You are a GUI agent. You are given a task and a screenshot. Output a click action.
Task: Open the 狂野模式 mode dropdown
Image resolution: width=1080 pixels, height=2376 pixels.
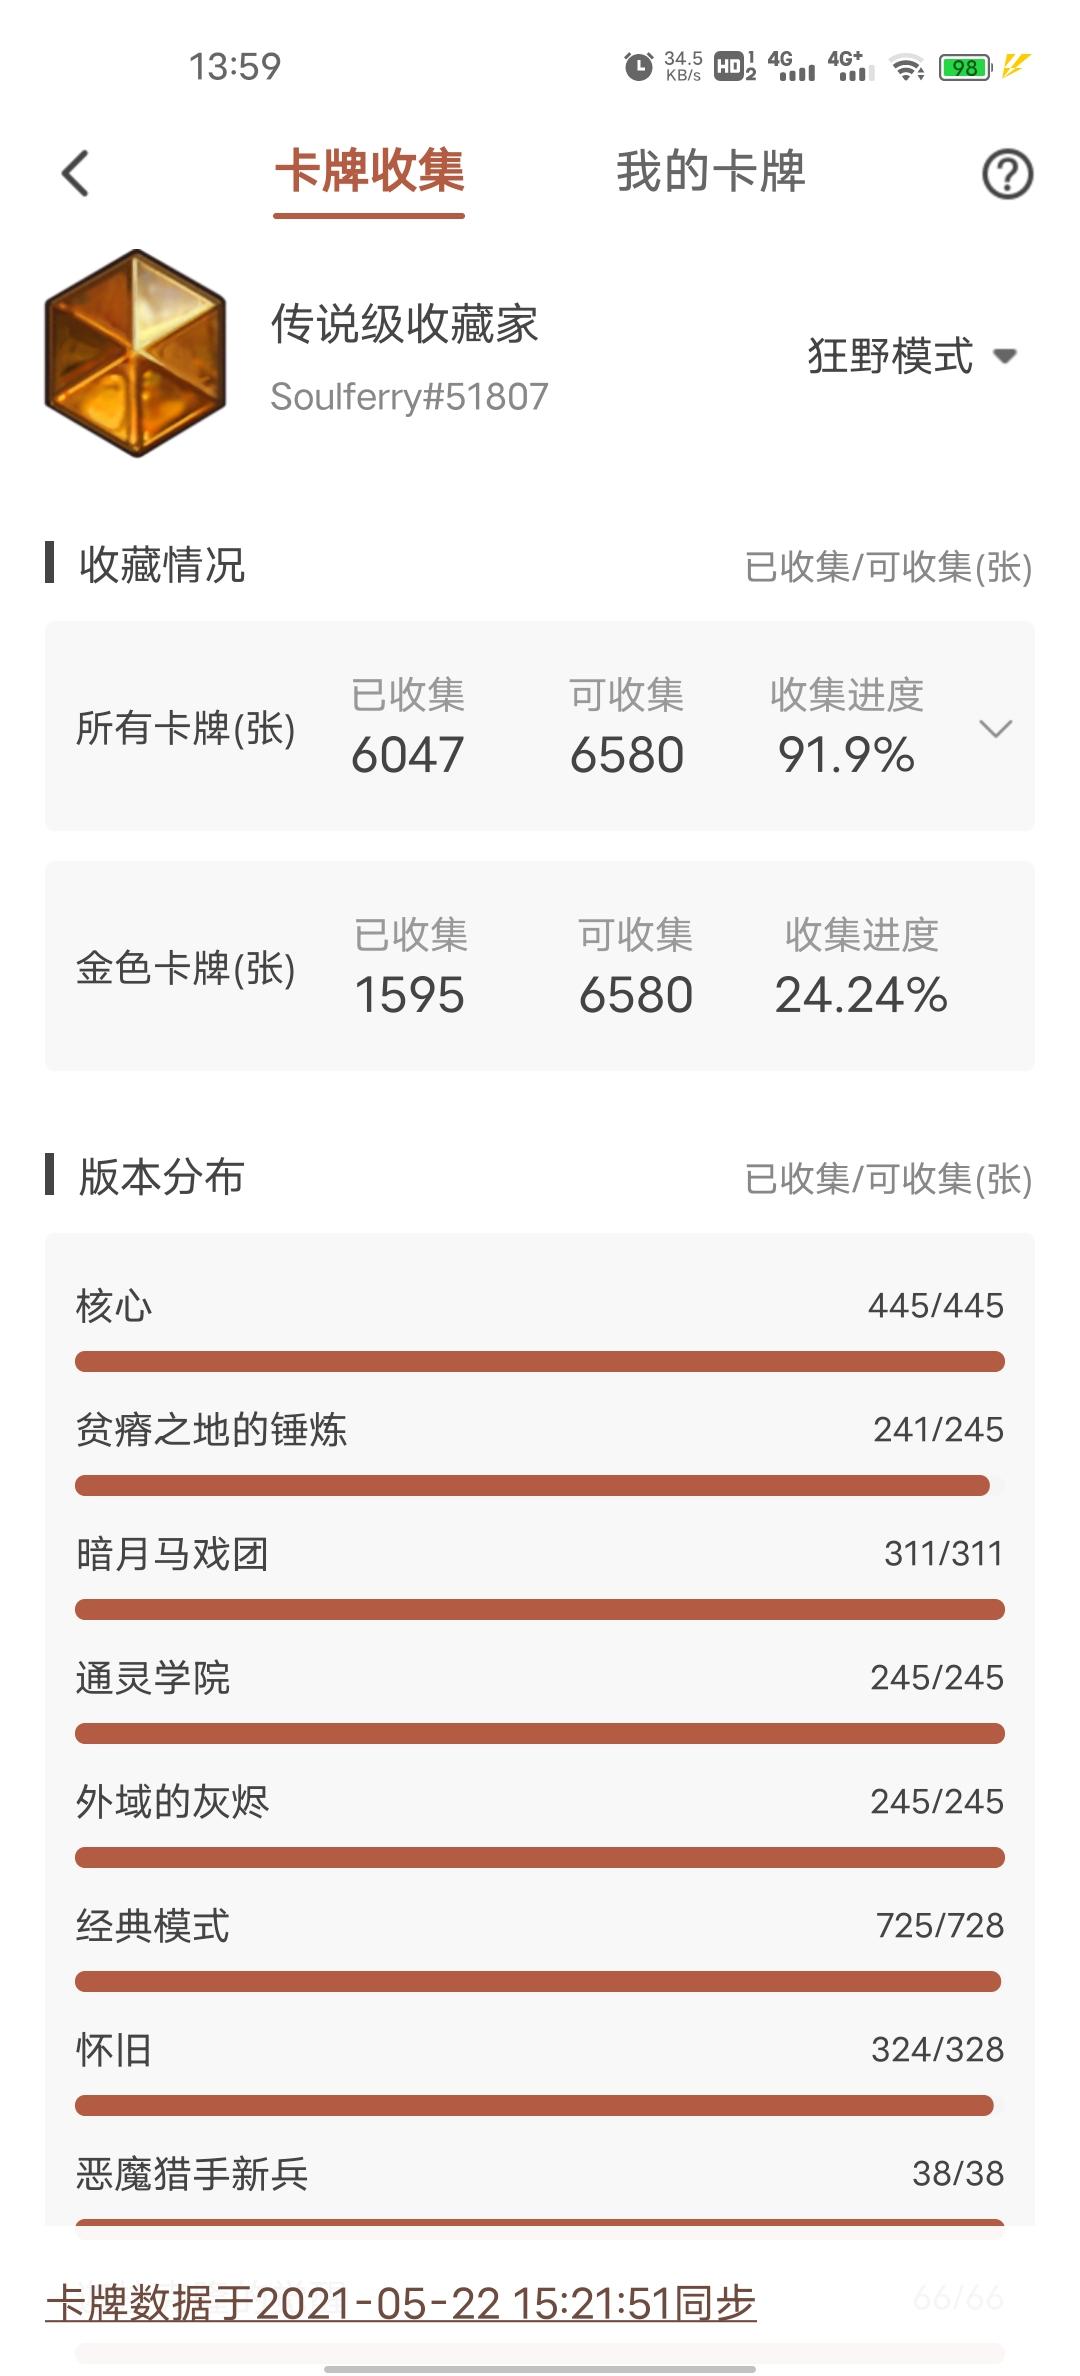coord(913,356)
